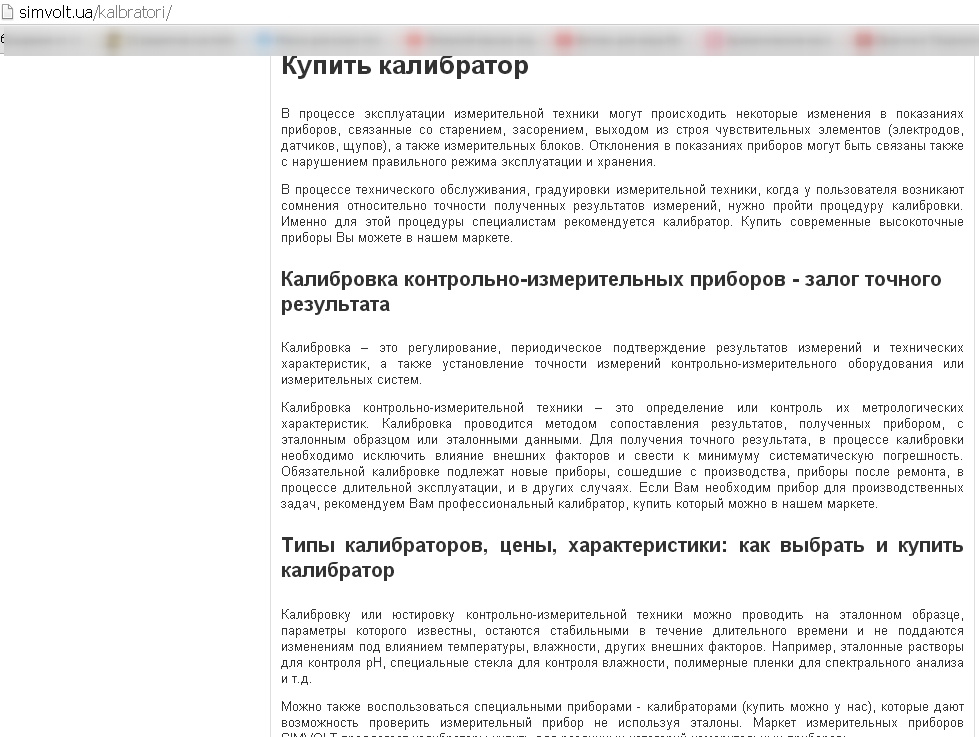This screenshot has width=979, height=737.
Task: Click the paragraph beginning "В процессе технического обслуживания"
Action: pos(622,214)
